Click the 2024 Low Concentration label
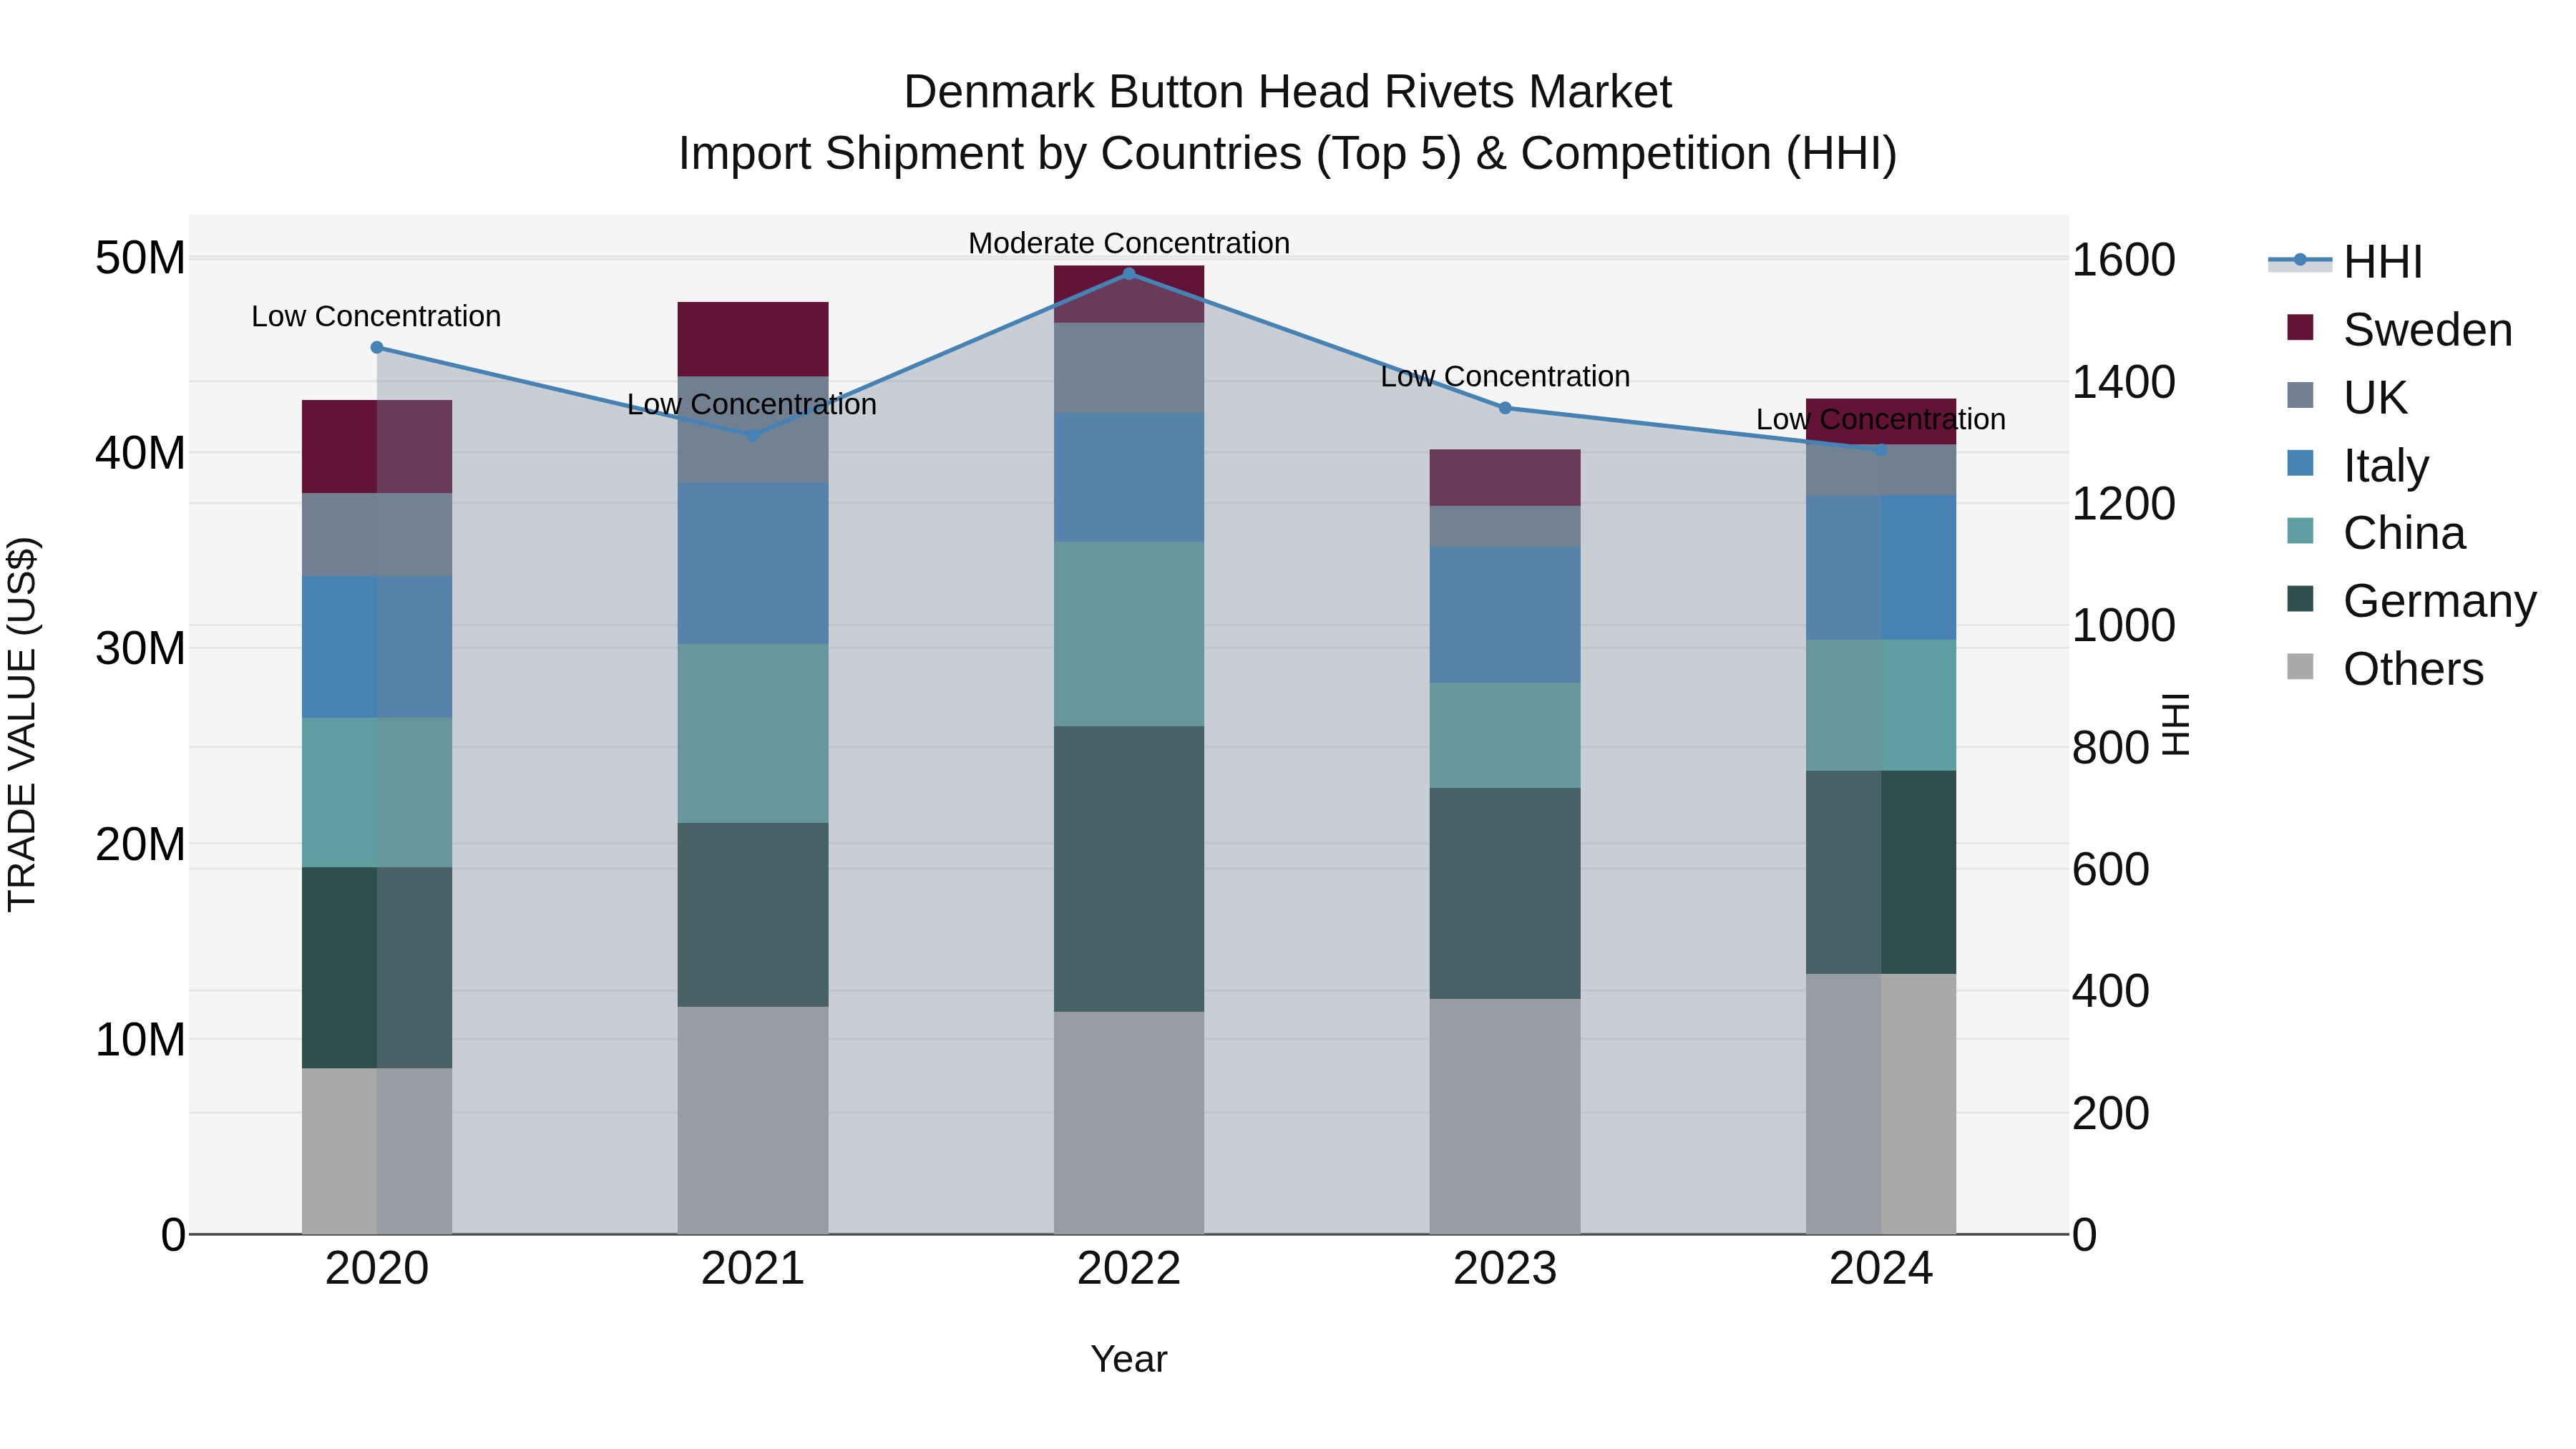The height and width of the screenshot is (1449, 2576). coord(1881,419)
